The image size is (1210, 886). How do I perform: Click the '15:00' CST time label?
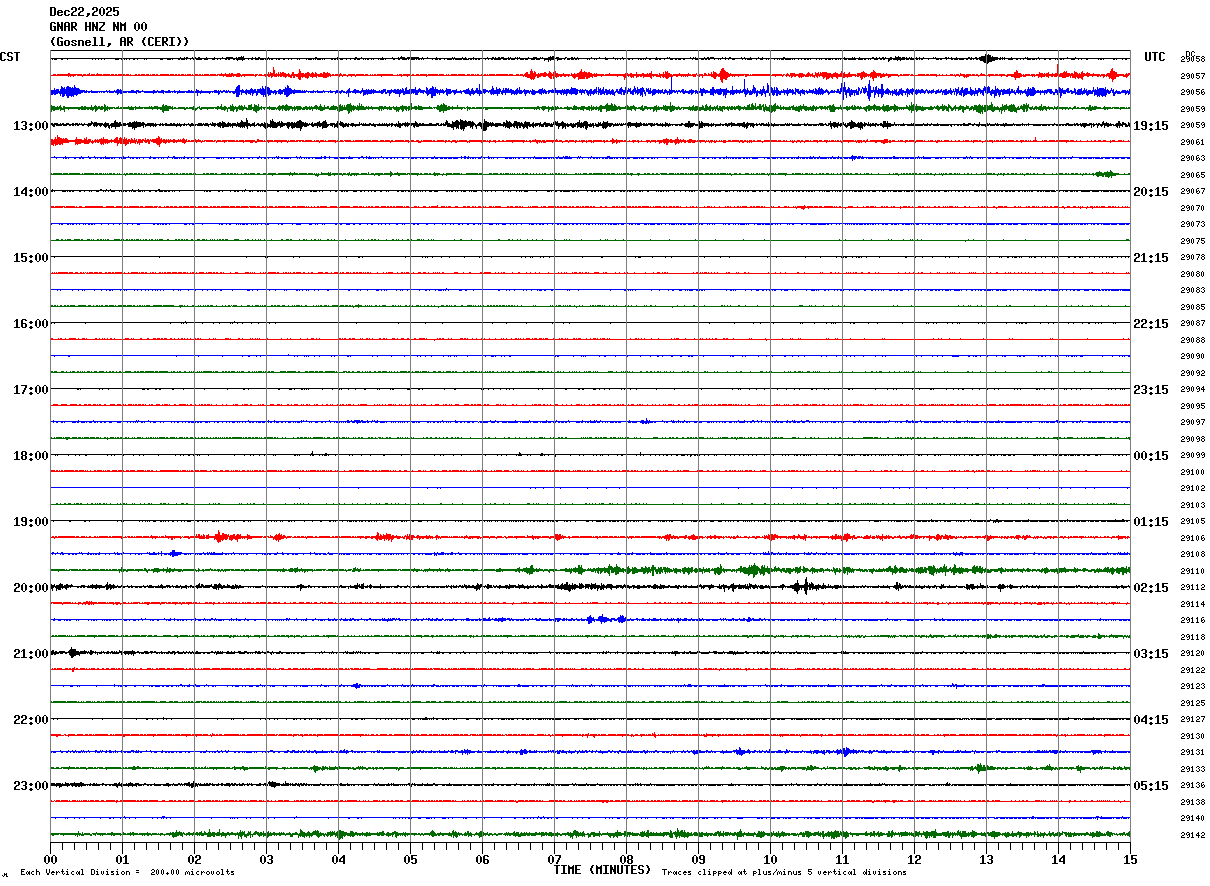[30, 258]
